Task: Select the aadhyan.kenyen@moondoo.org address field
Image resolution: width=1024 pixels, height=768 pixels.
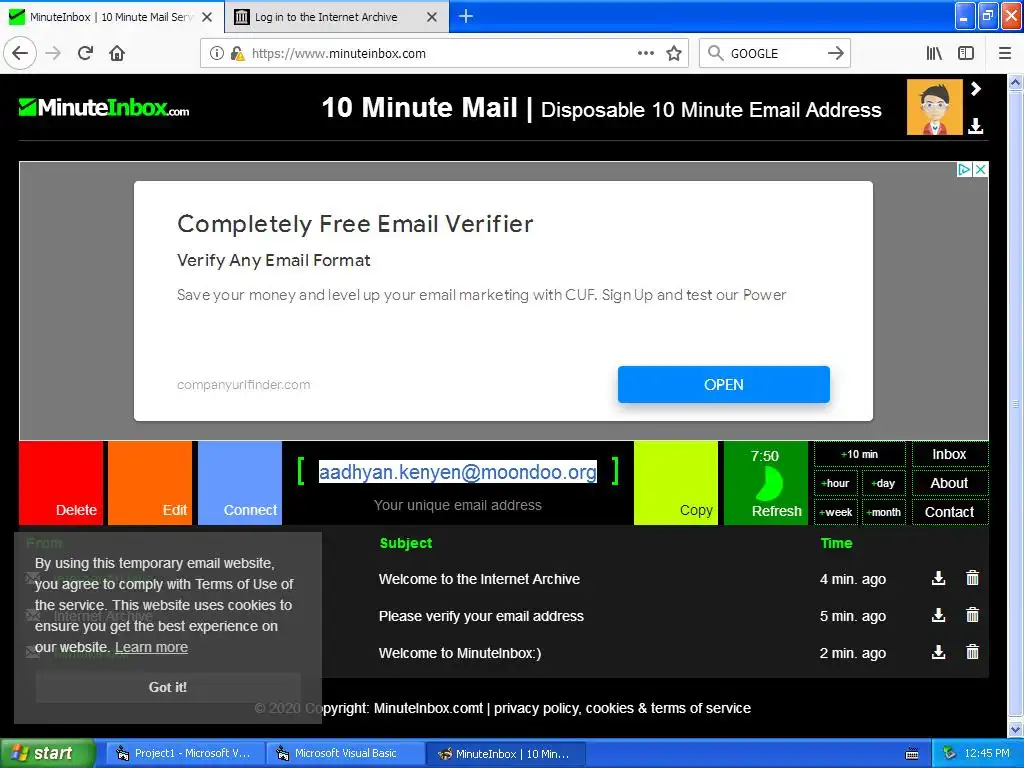Action: point(458,472)
